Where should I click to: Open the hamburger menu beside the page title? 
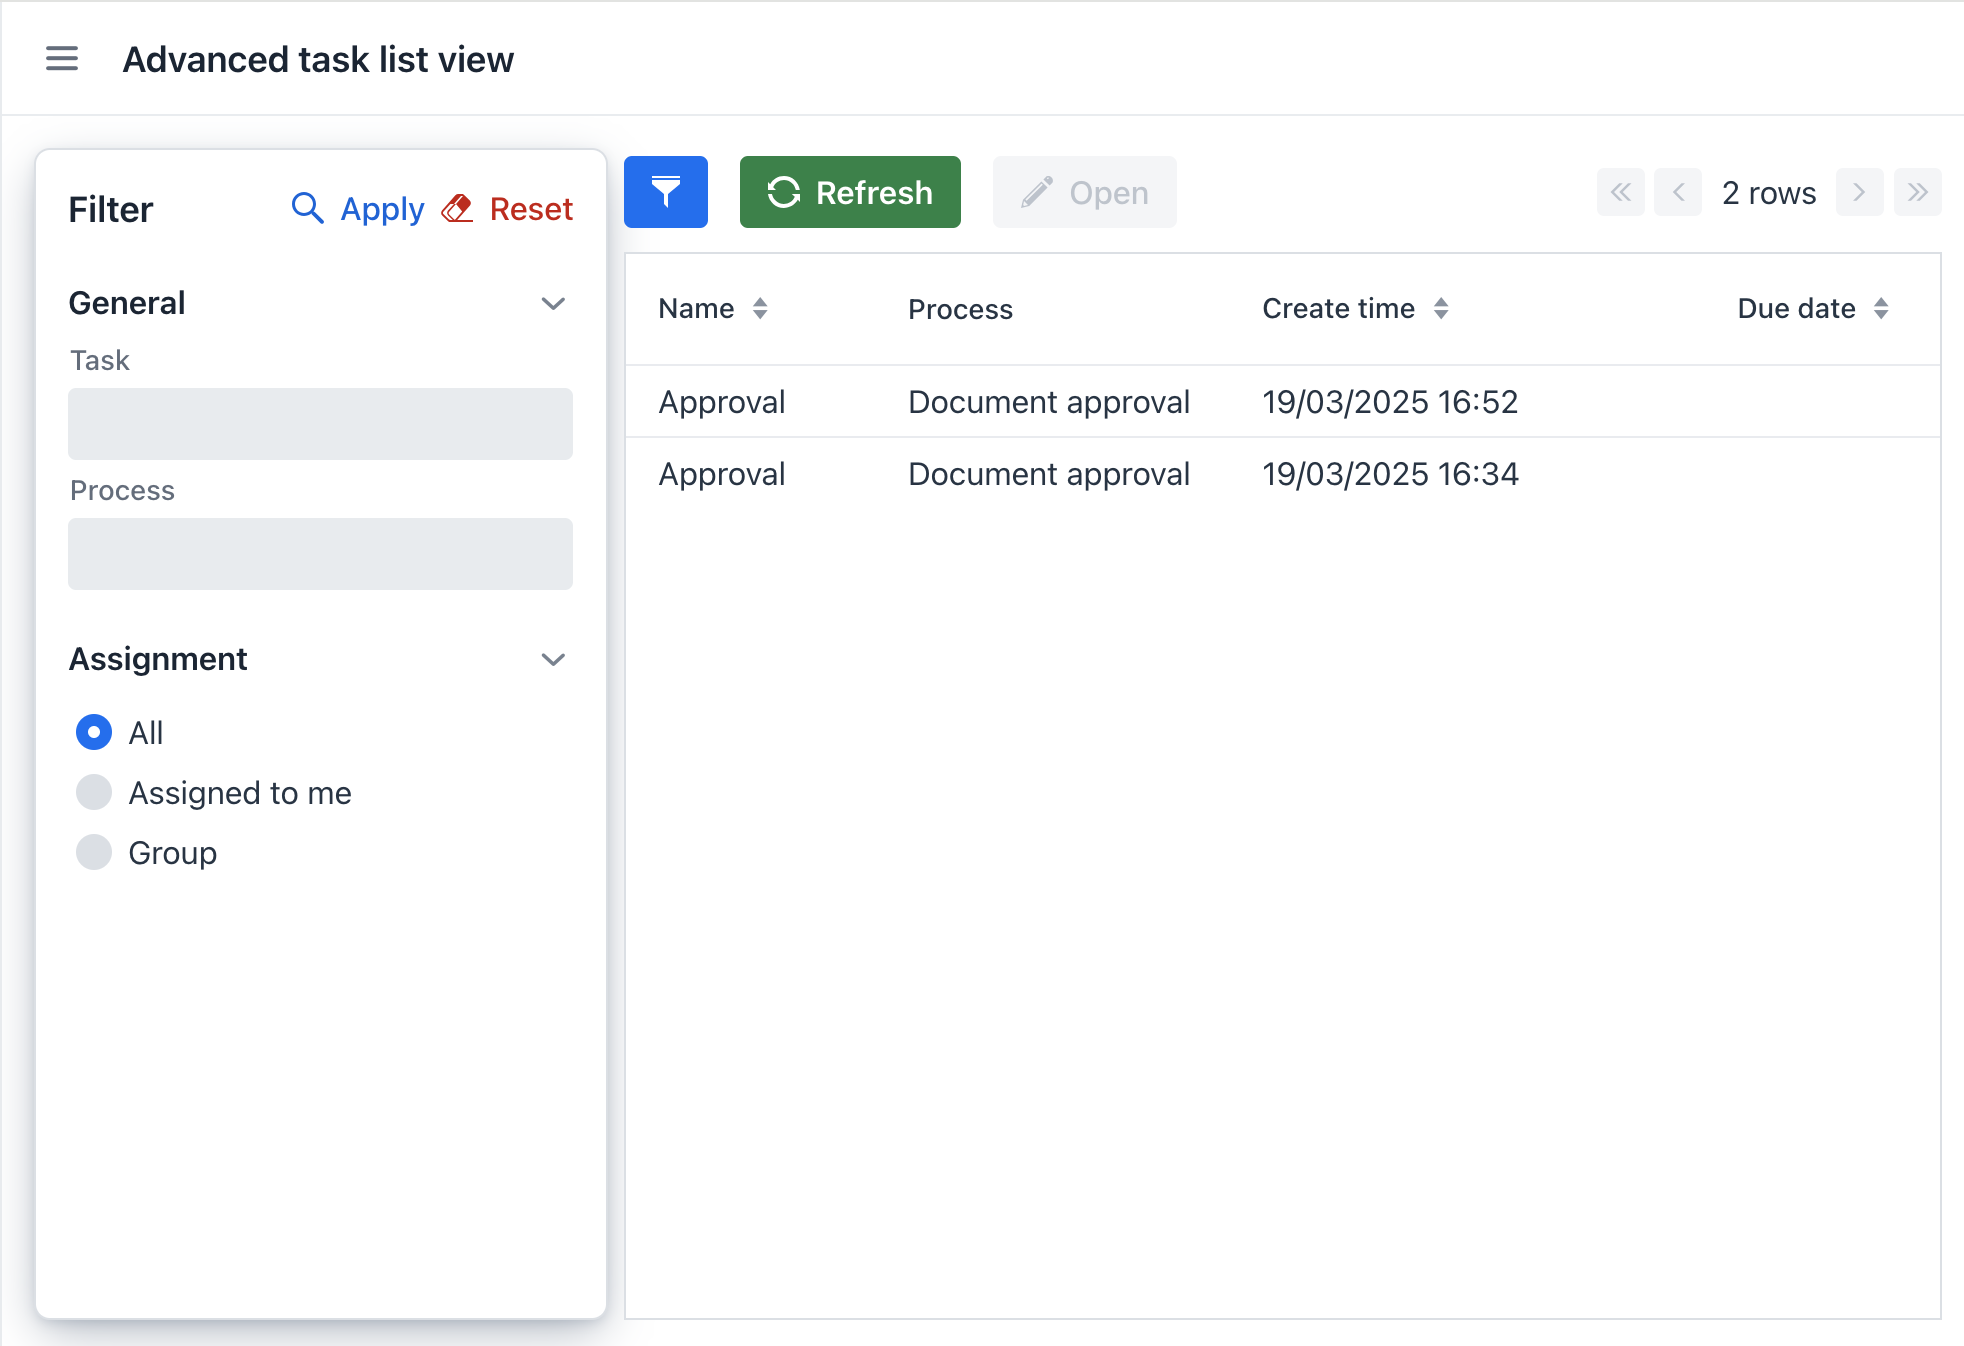(62, 59)
